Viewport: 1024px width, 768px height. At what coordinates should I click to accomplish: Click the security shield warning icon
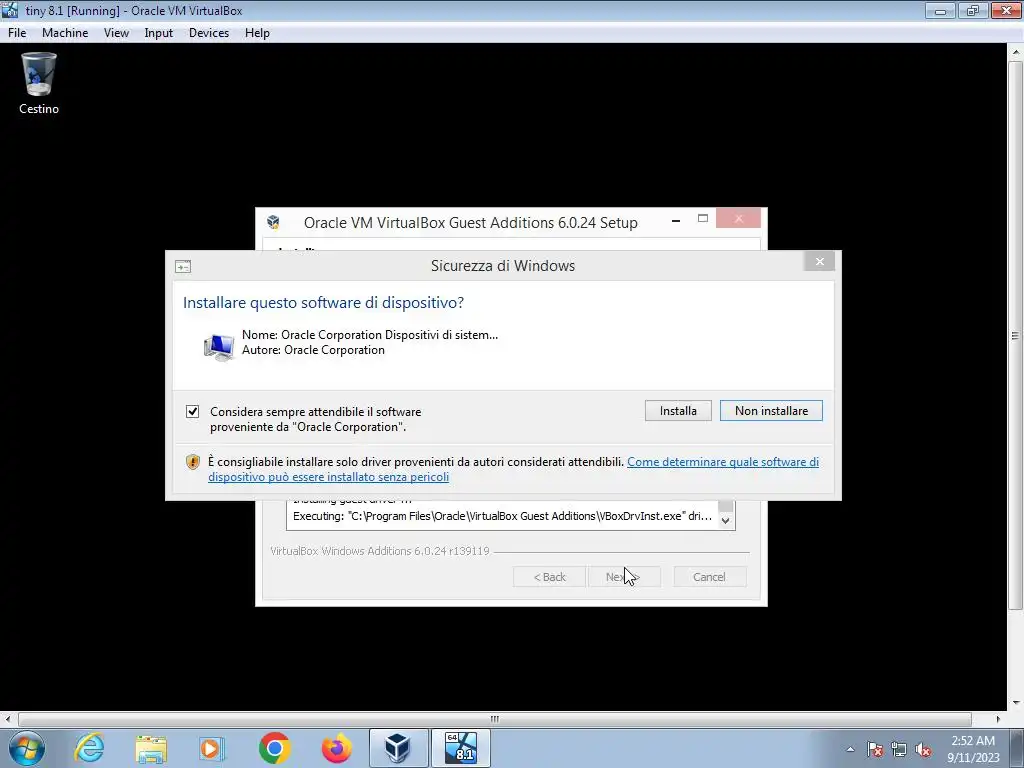(x=193, y=462)
